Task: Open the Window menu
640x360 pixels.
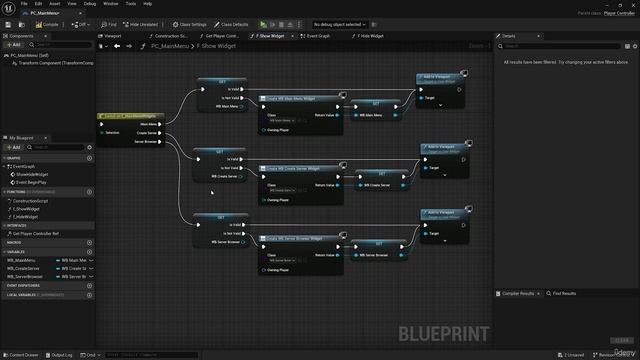Action: pos(111,4)
